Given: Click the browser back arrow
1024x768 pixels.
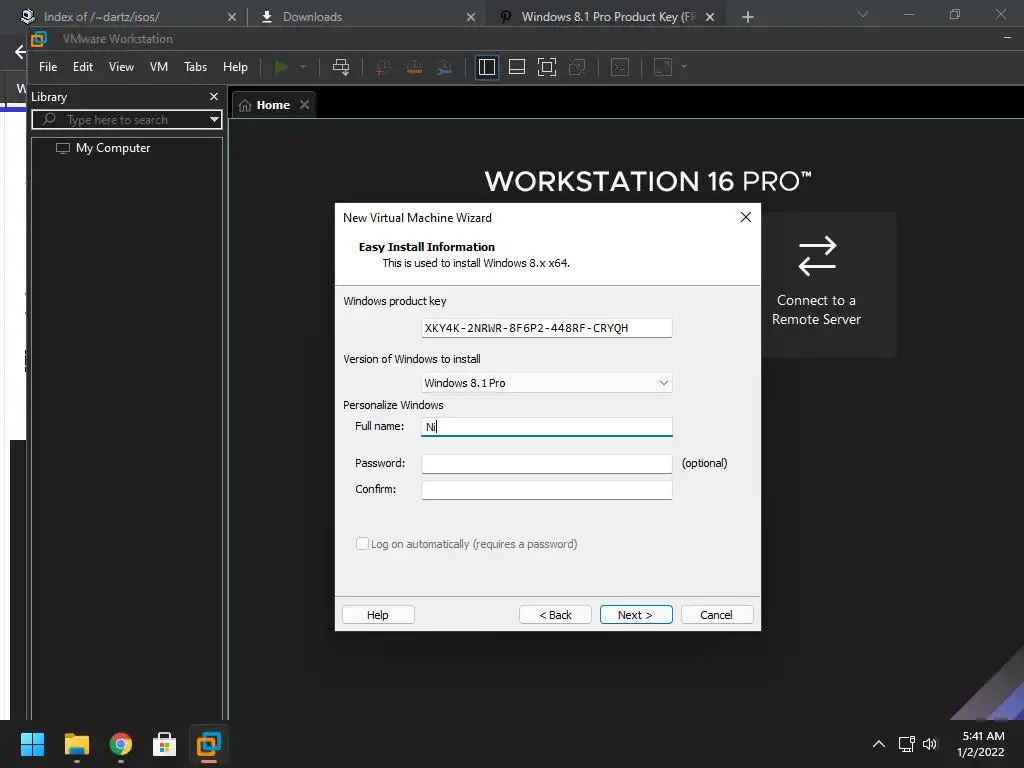Looking at the screenshot, I should [x=20, y=52].
